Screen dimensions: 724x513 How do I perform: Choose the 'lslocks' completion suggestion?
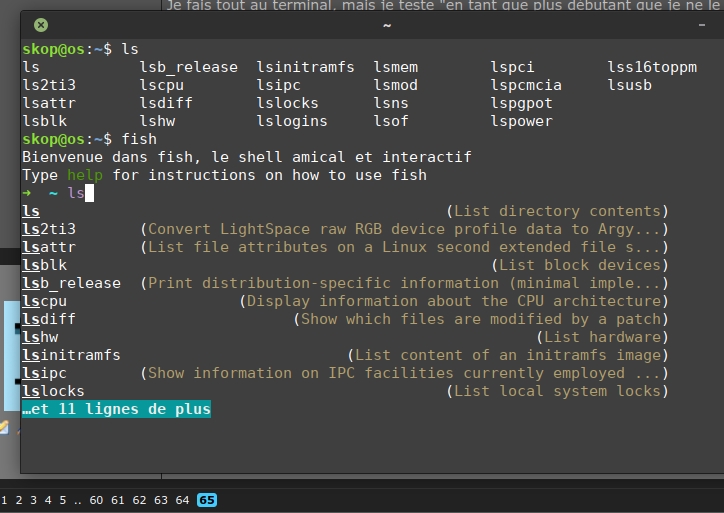tap(53, 391)
